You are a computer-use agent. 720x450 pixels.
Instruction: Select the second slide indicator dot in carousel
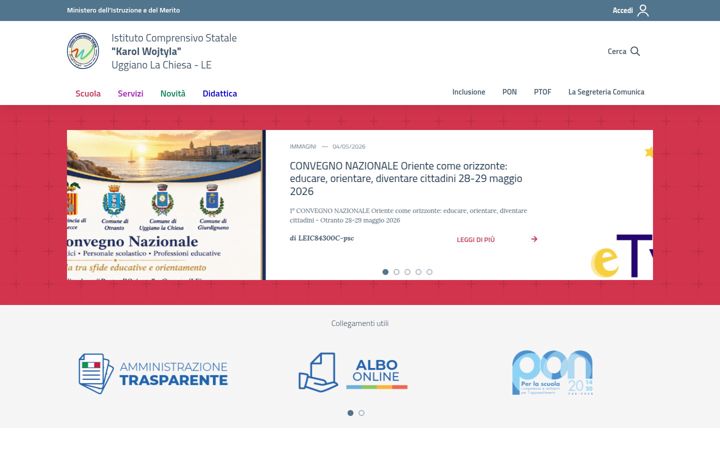click(396, 272)
